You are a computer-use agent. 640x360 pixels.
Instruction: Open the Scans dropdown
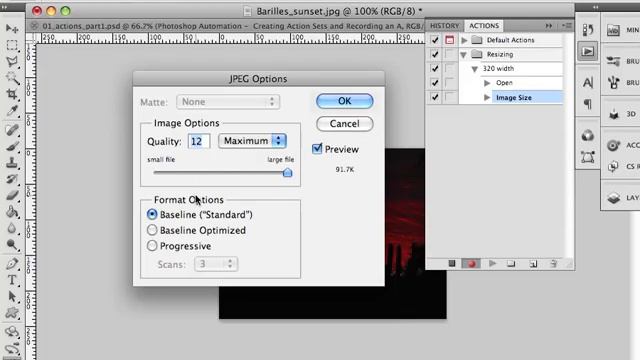tap(216, 264)
